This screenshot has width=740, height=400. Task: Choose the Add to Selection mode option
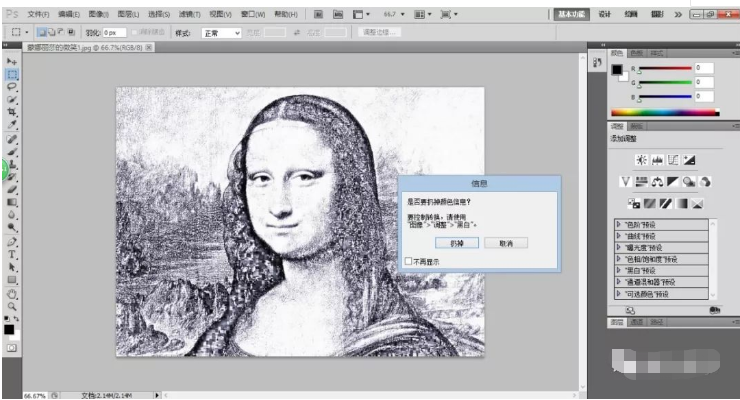click(51, 33)
